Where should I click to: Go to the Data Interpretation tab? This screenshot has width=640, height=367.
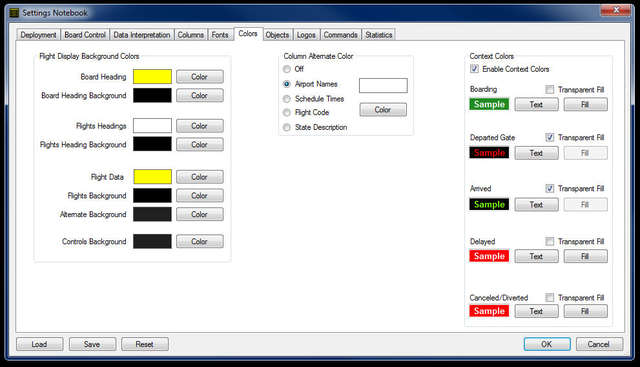142,35
